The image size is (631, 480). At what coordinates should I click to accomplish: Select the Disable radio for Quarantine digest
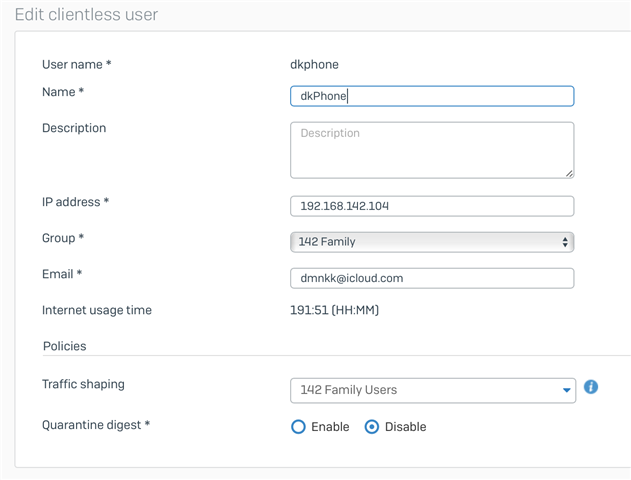(x=372, y=427)
